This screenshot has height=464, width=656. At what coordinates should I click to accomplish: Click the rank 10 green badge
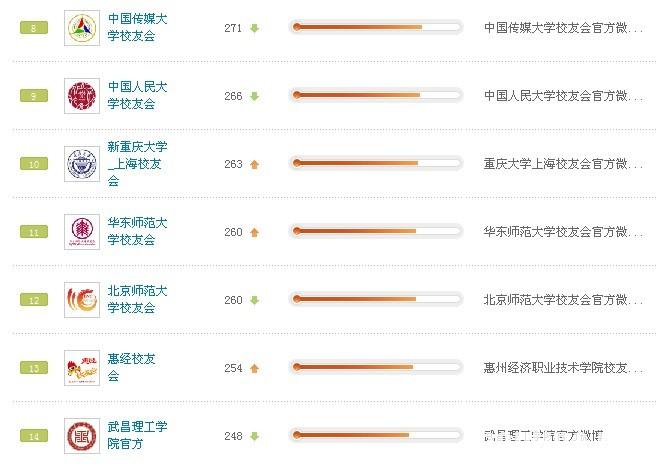tap(34, 164)
